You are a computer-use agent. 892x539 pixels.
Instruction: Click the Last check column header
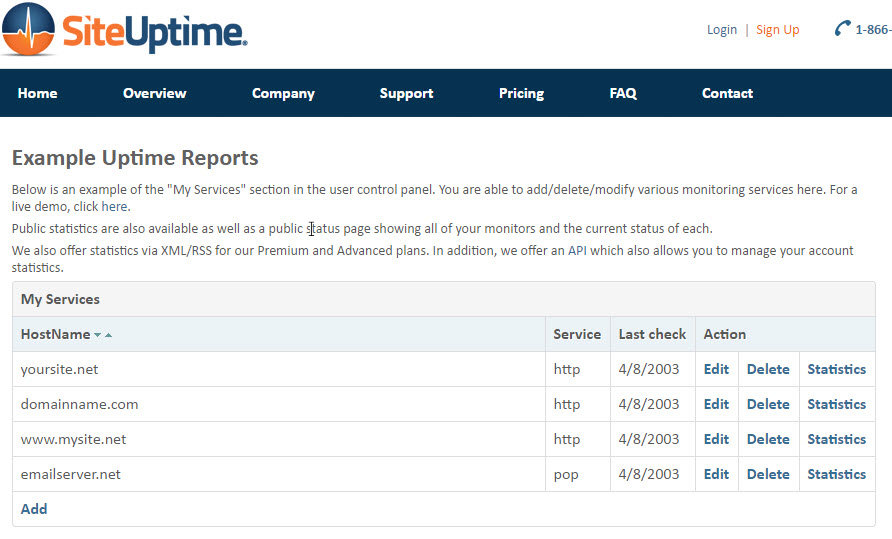pos(653,334)
